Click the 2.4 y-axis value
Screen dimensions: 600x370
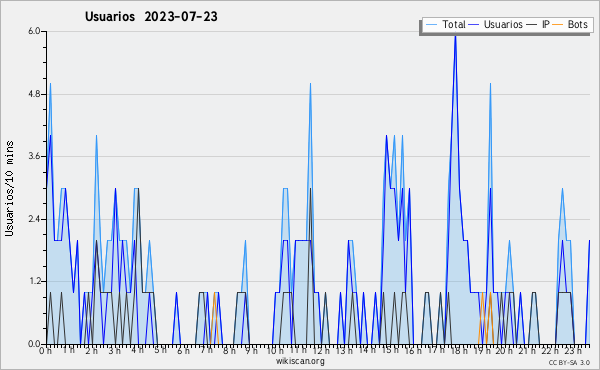pos(34,219)
